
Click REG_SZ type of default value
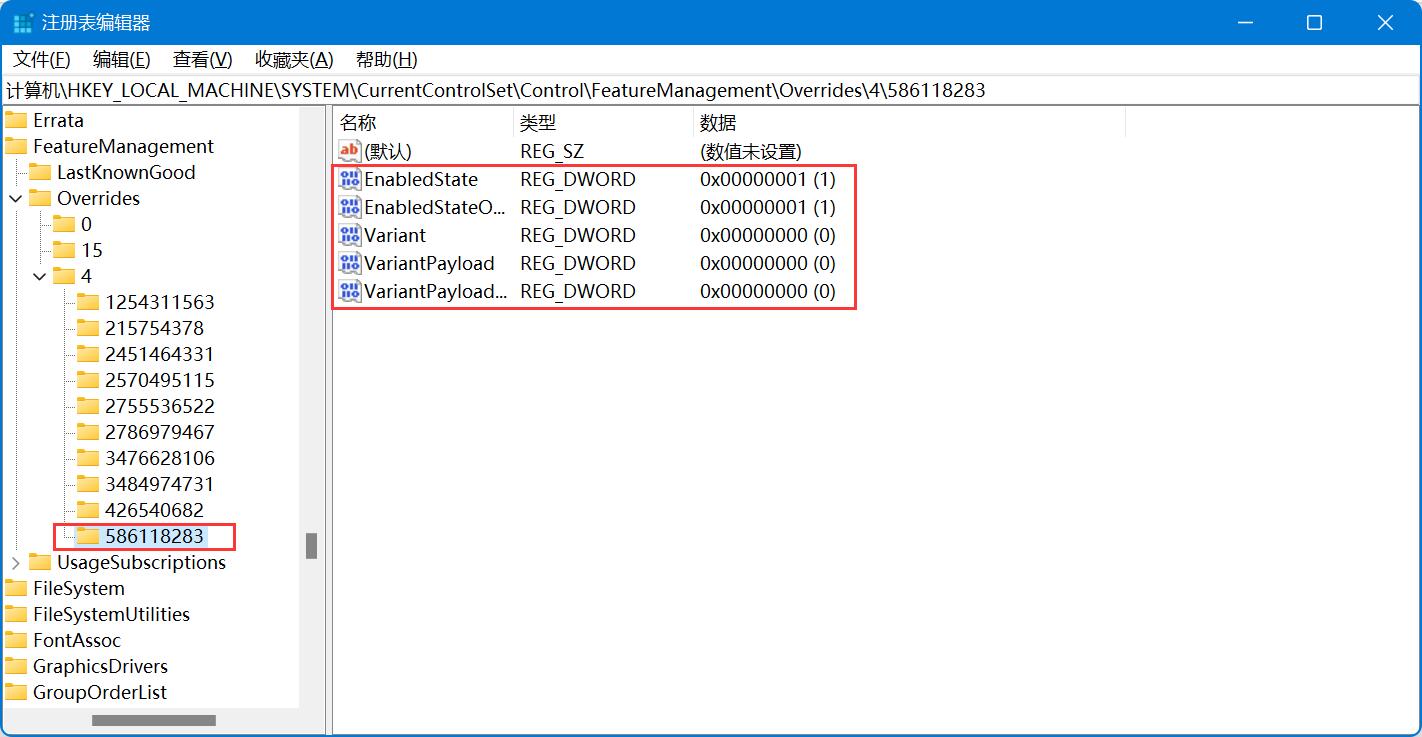pyautogui.click(x=552, y=152)
